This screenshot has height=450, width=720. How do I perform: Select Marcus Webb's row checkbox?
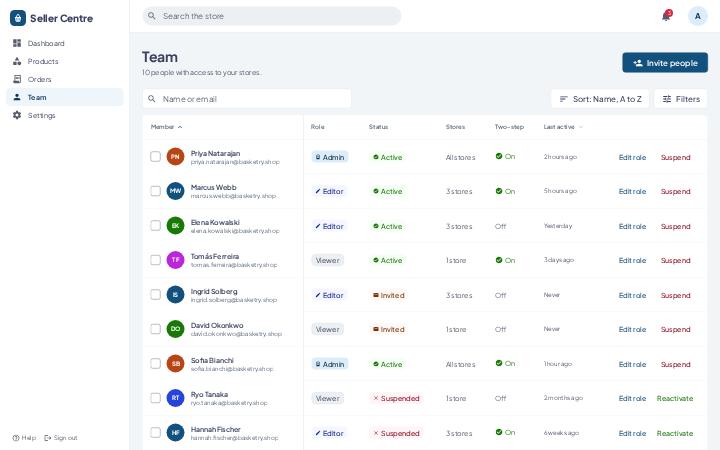(x=156, y=191)
